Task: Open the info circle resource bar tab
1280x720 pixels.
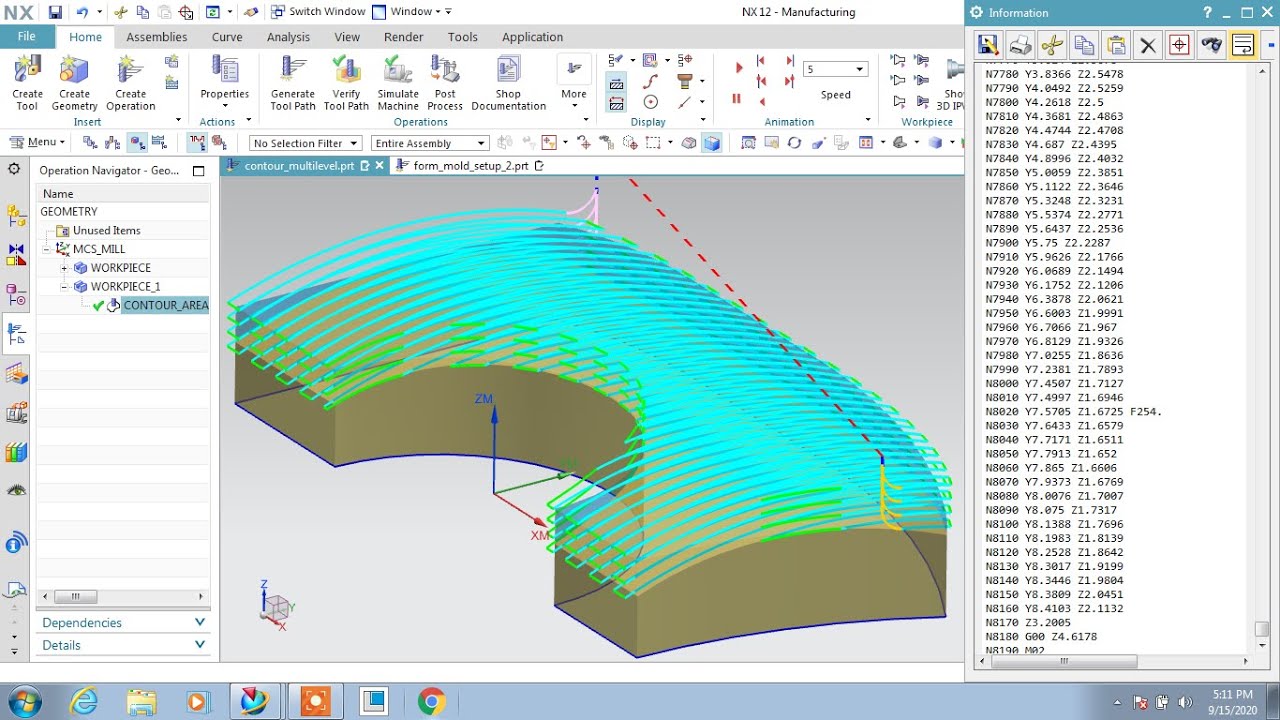Action: pos(16,544)
